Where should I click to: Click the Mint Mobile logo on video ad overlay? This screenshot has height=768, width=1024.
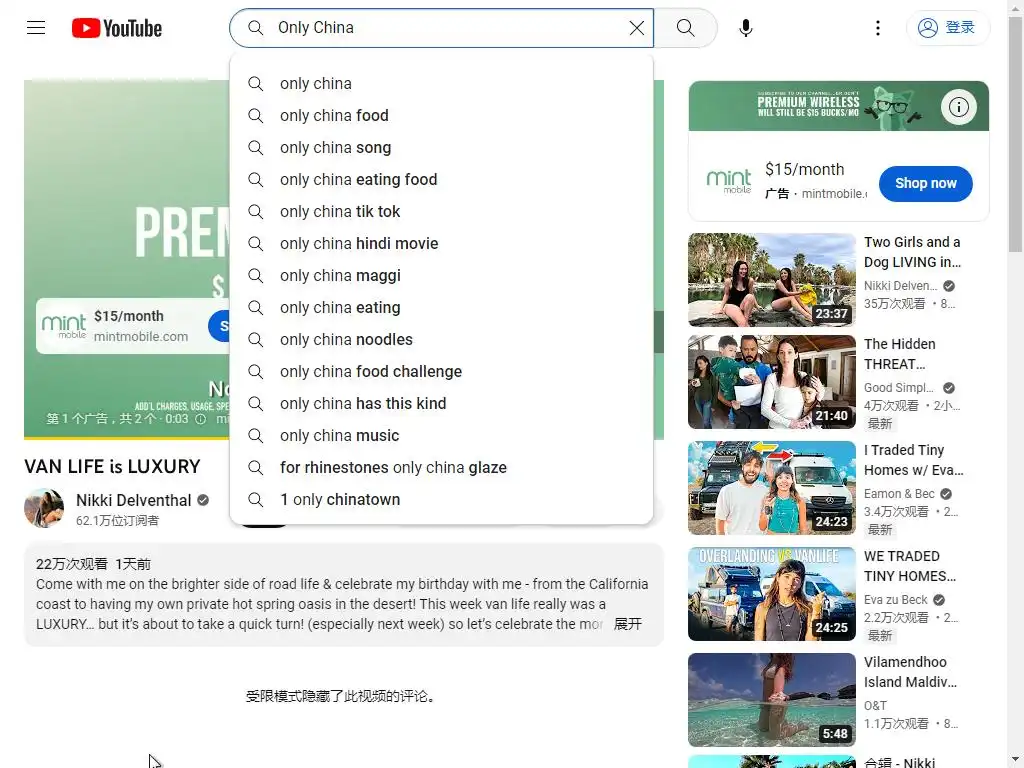(63, 325)
